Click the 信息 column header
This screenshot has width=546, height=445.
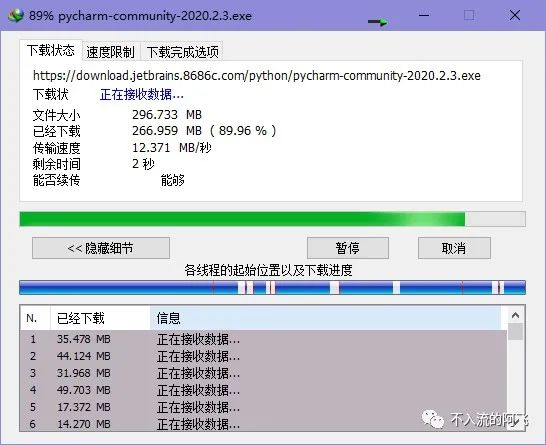[x=325, y=318]
